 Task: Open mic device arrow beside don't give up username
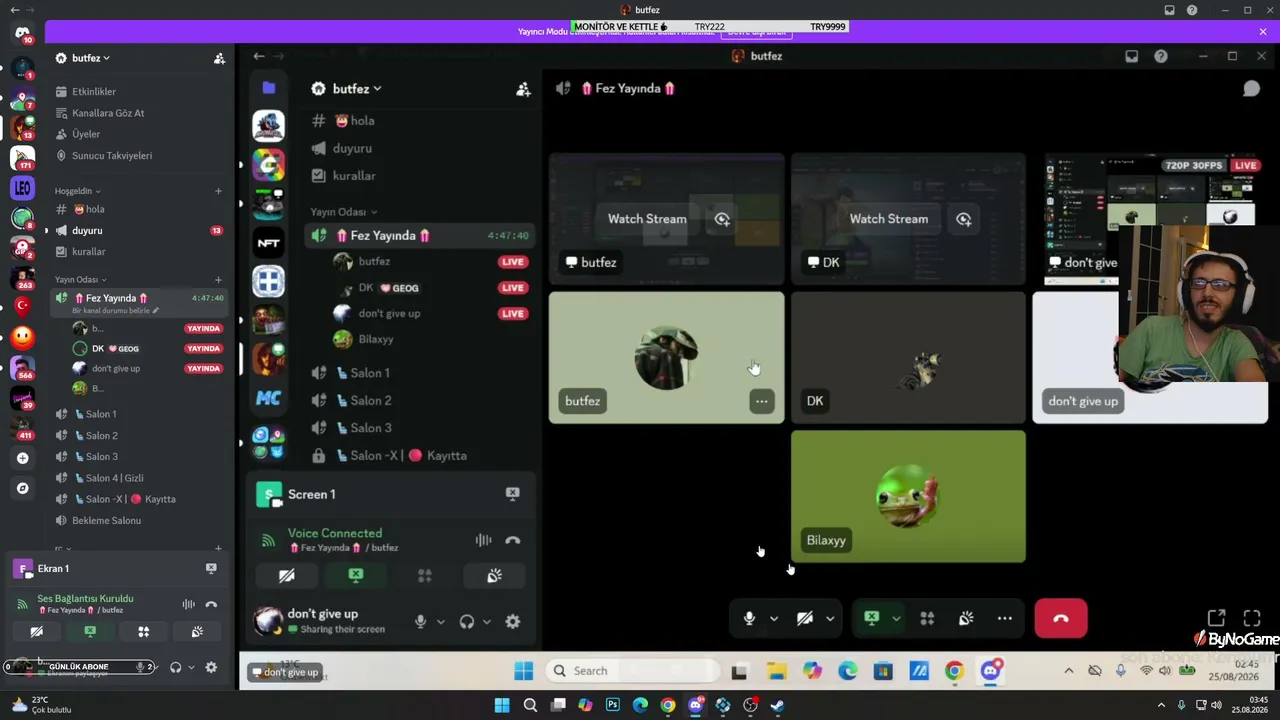[441, 621]
